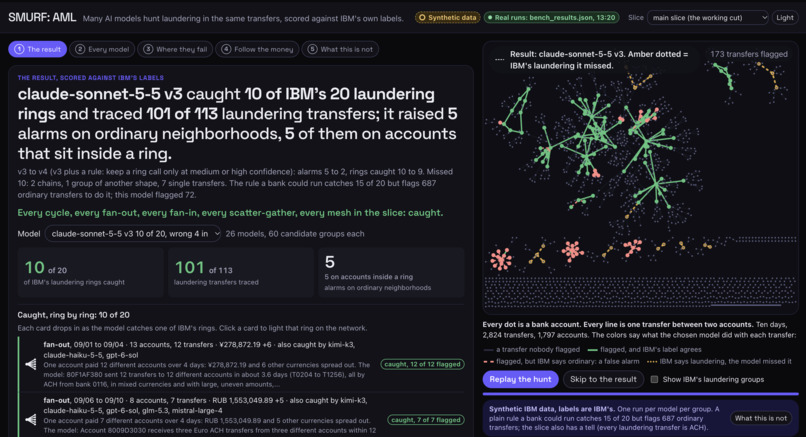Click the 'Result: claude-sonnet-5-5 v3' graph caption
Screen dimensions: 806x437
[x=599, y=60]
